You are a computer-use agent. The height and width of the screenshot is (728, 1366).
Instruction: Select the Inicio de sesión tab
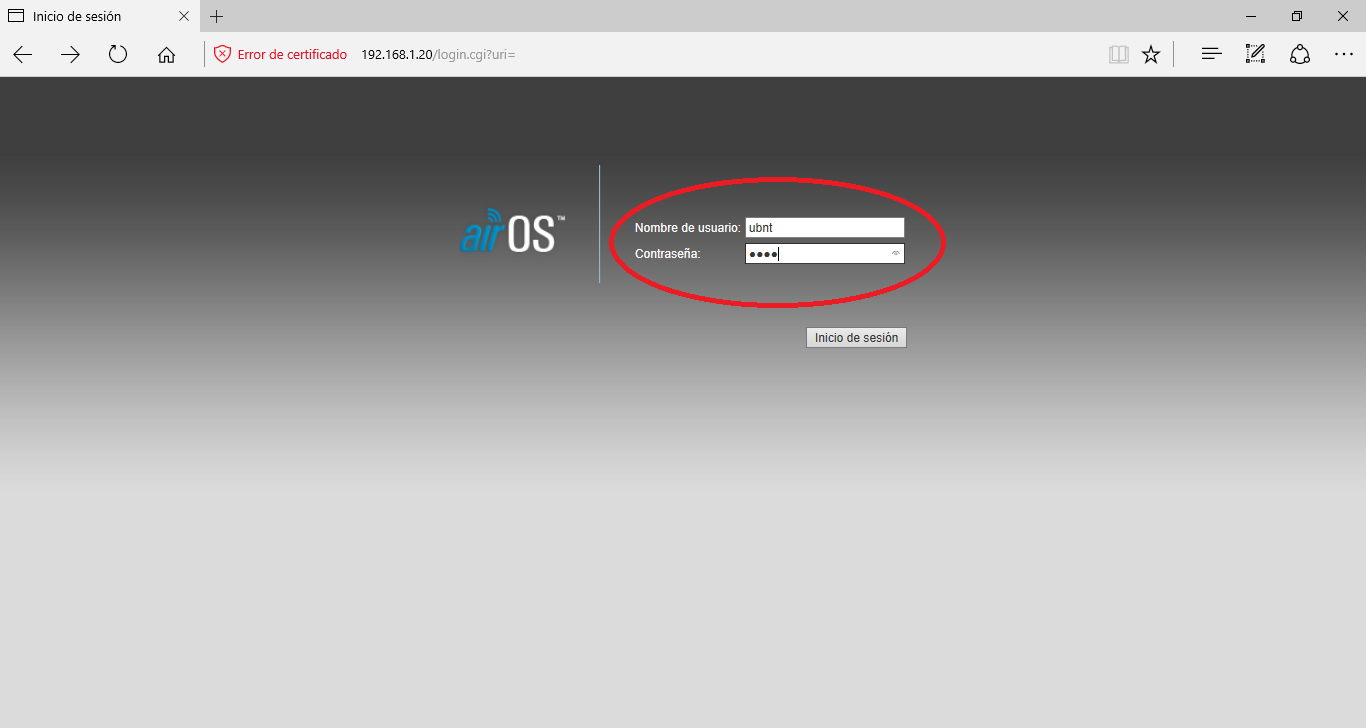click(100, 16)
